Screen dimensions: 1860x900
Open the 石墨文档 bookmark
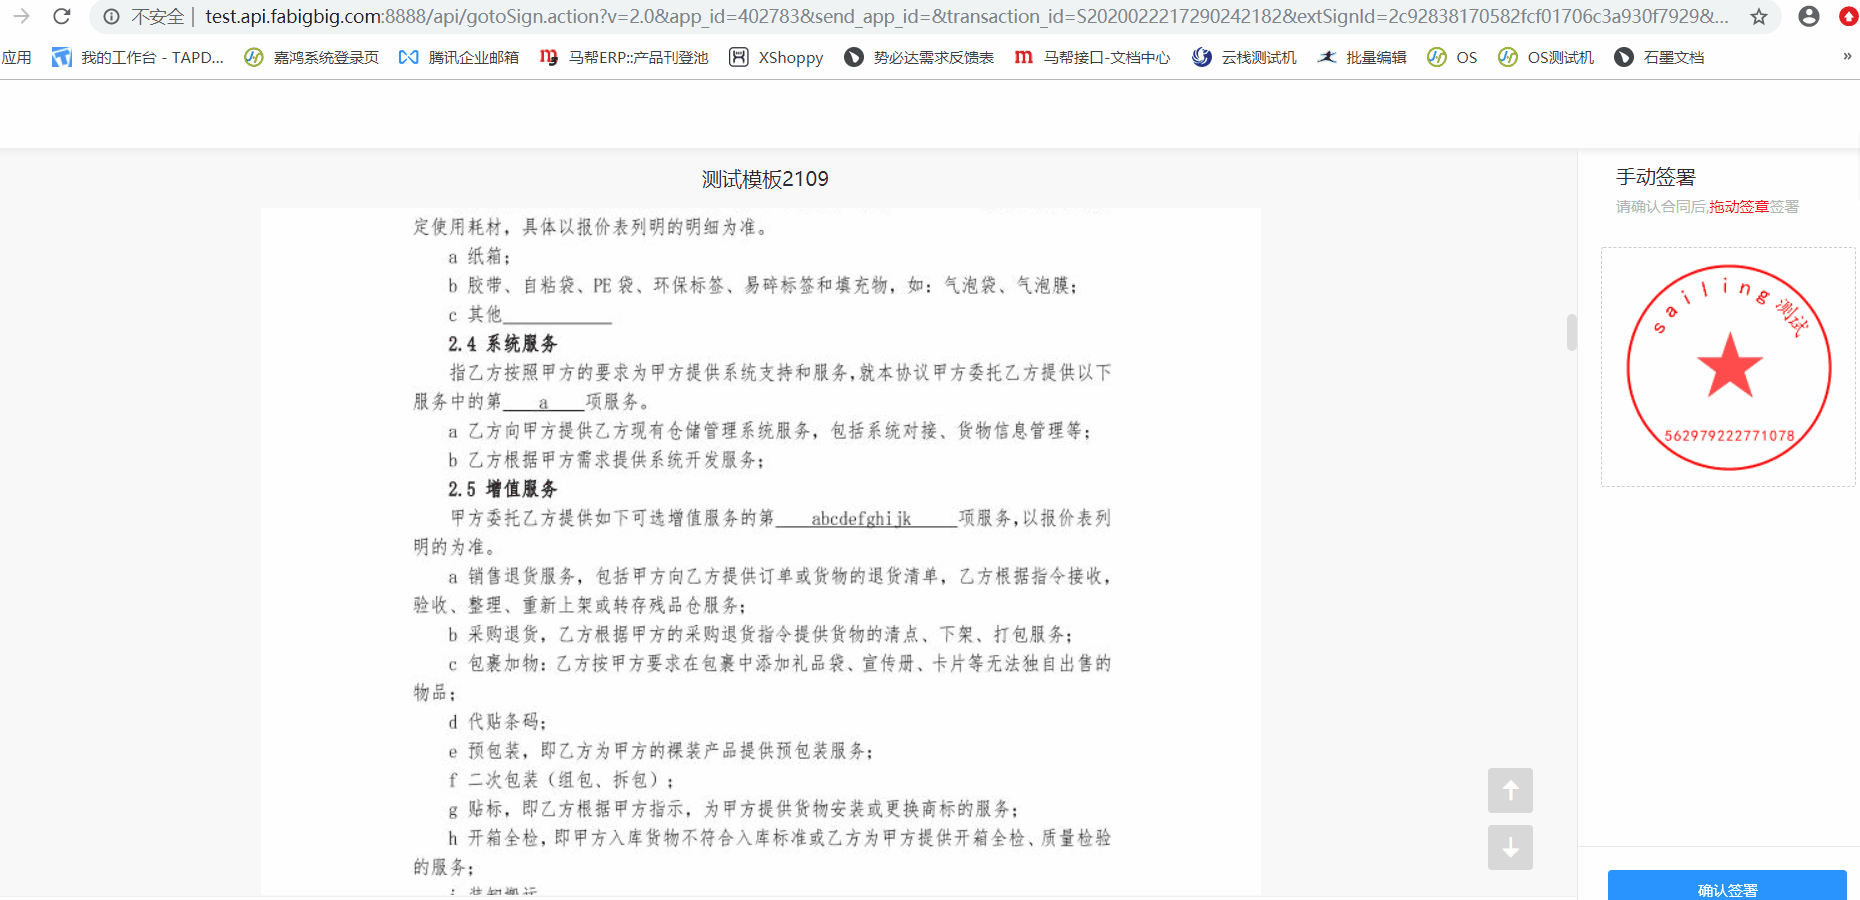1659,57
